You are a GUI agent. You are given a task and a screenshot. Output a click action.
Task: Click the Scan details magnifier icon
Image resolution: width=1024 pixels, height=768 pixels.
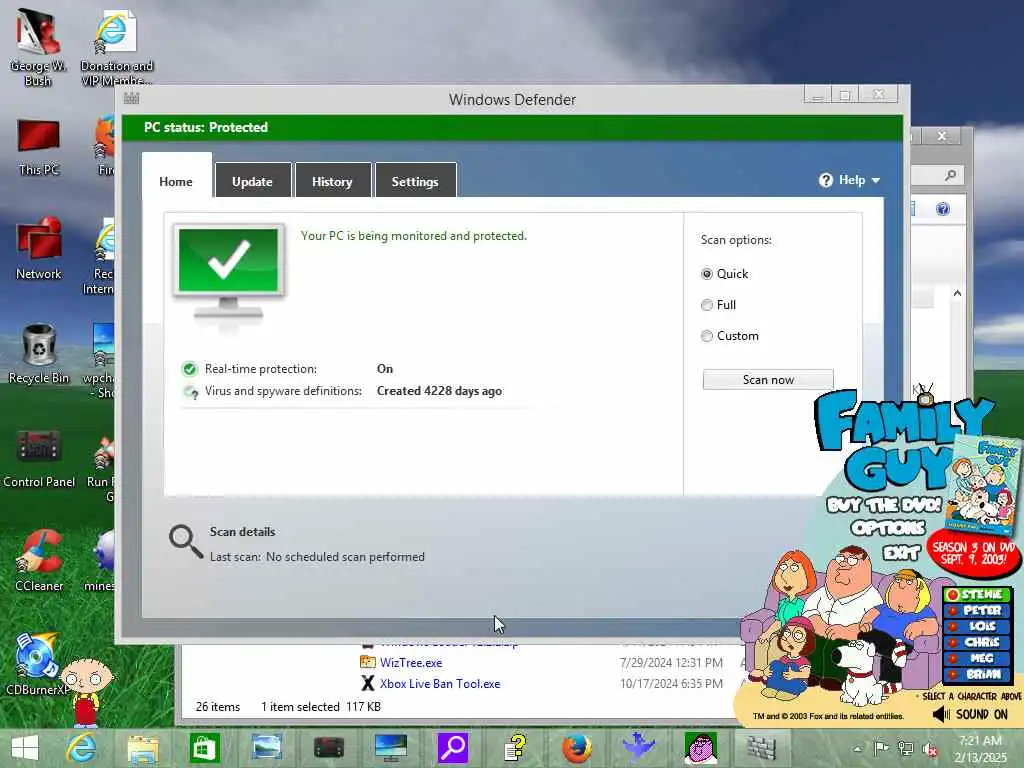(185, 542)
